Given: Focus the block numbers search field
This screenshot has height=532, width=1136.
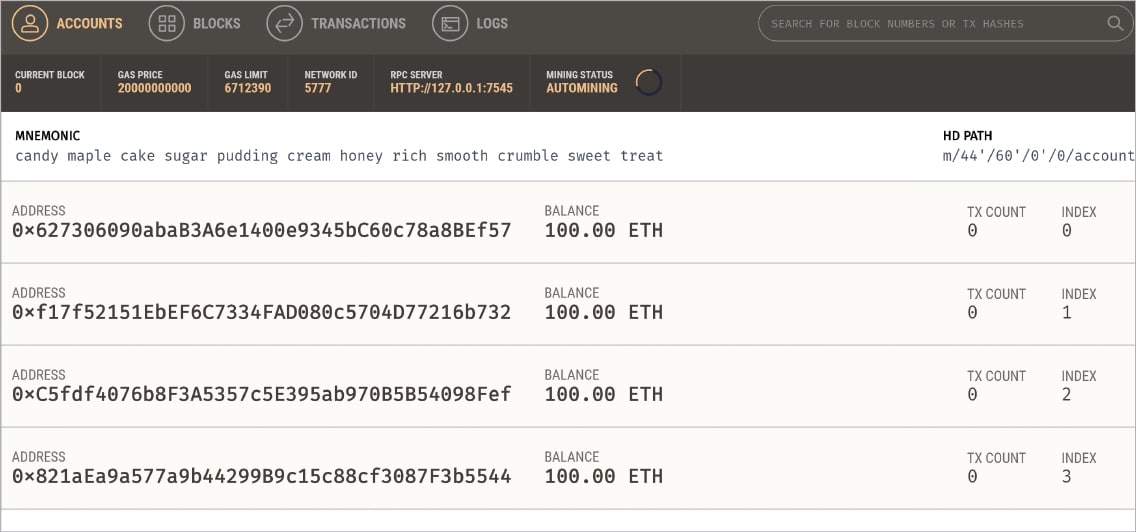Looking at the screenshot, I should pyautogui.click(x=930, y=23).
